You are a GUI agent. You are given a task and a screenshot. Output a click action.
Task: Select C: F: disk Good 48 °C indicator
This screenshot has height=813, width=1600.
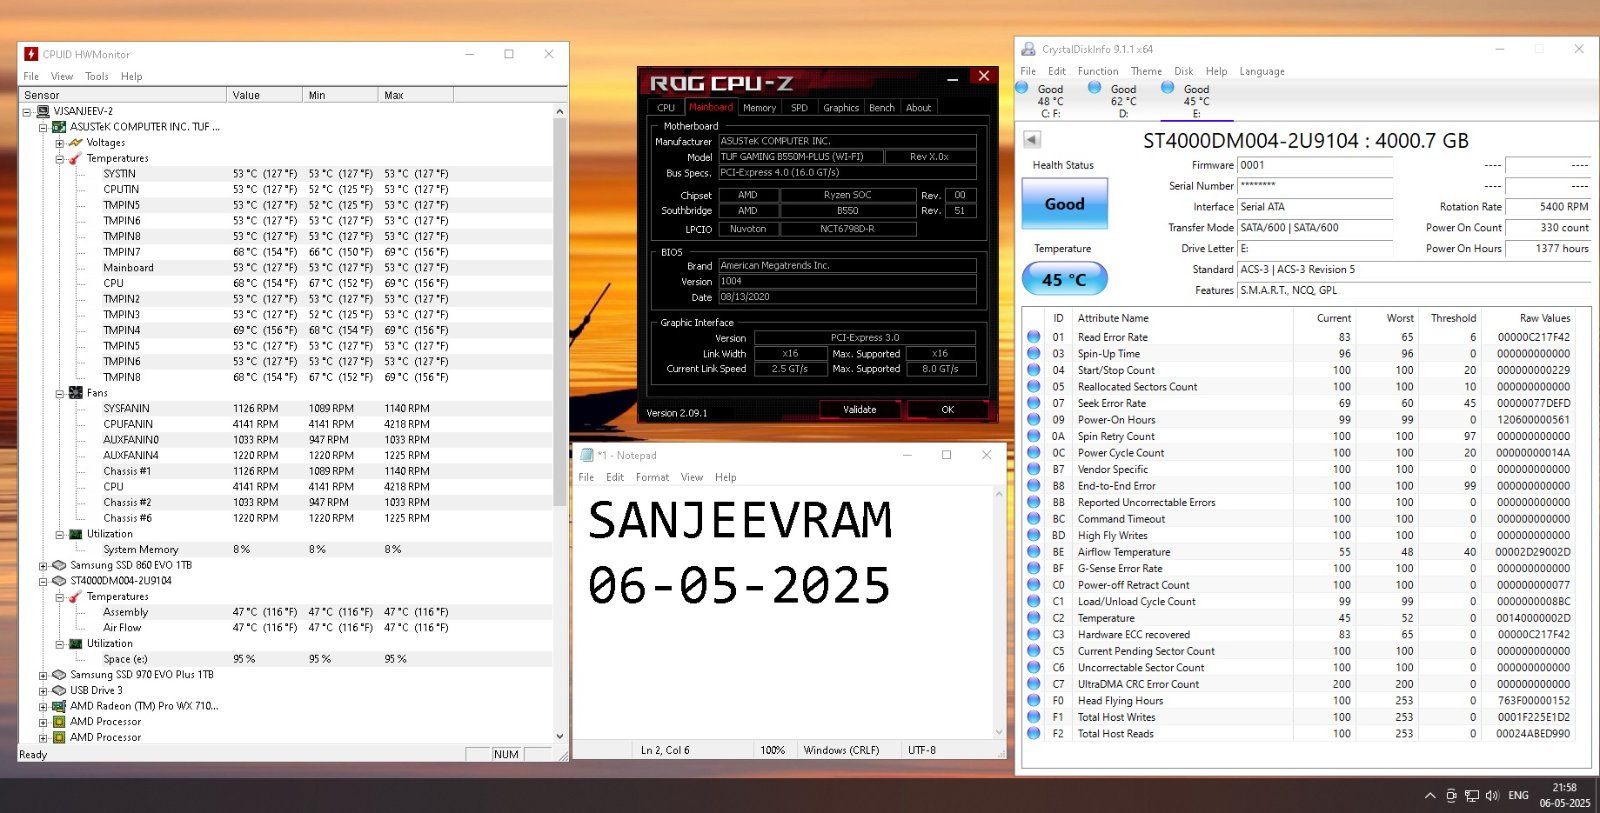(x=1041, y=100)
